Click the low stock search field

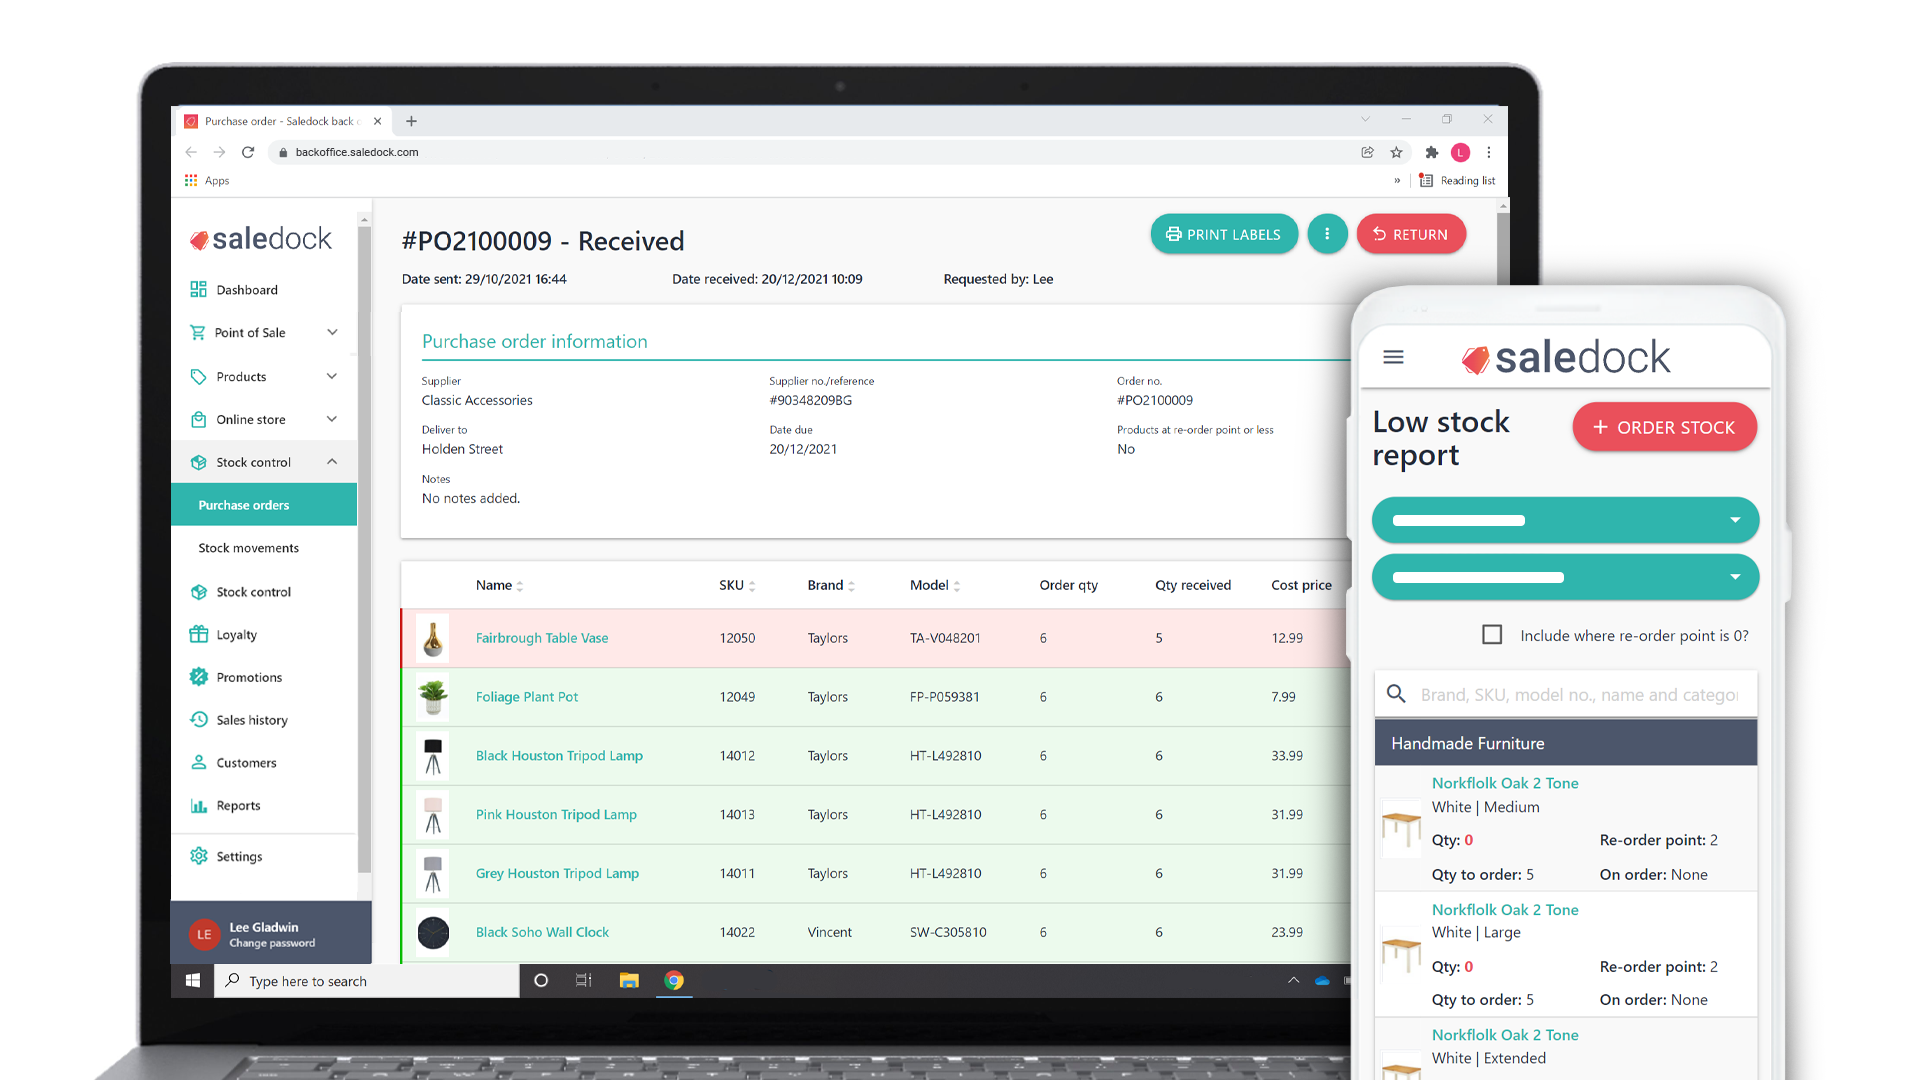pyautogui.click(x=1578, y=695)
